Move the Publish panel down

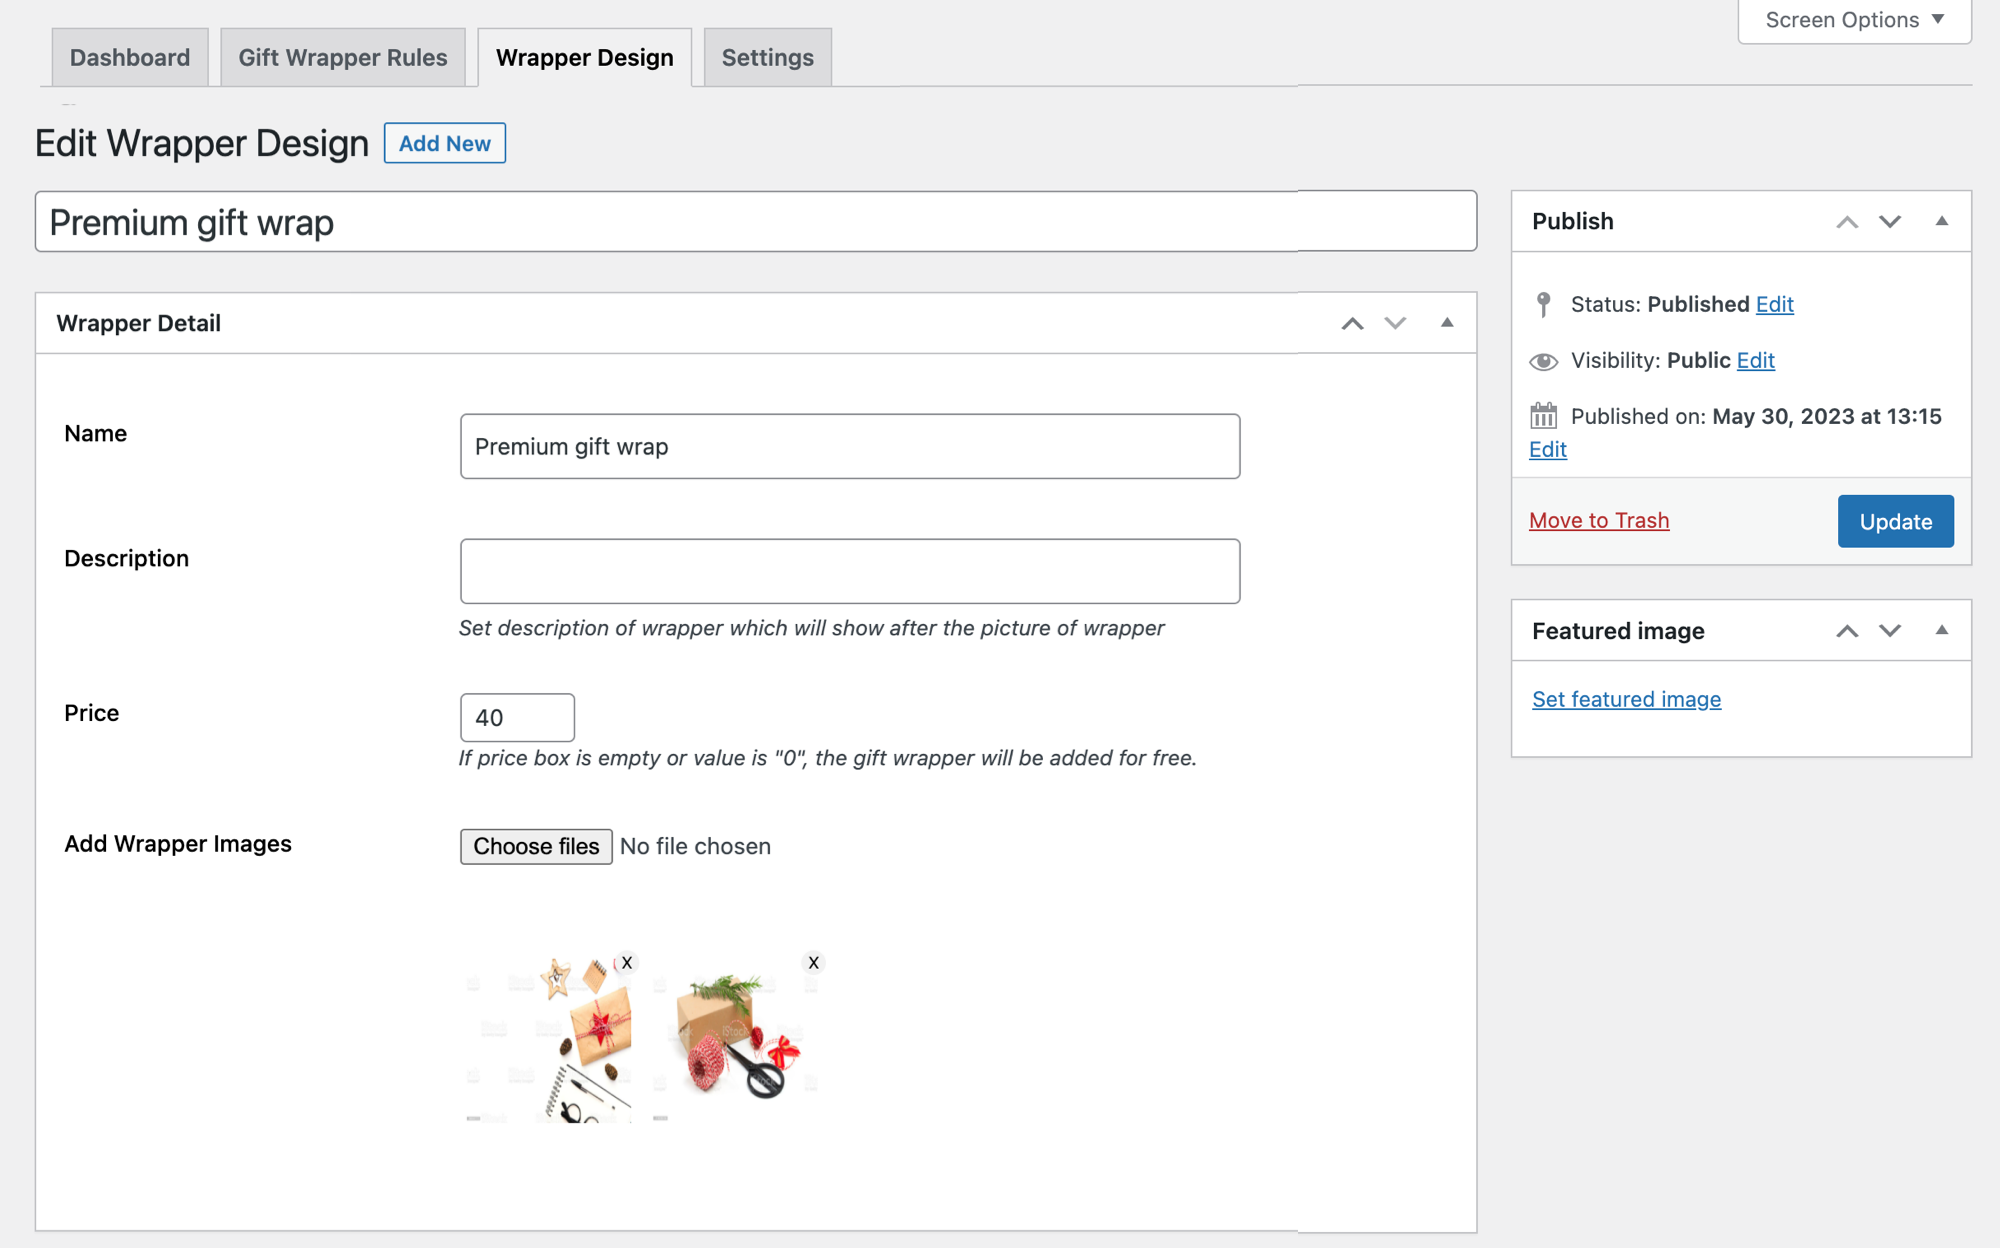(x=1889, y=221)
